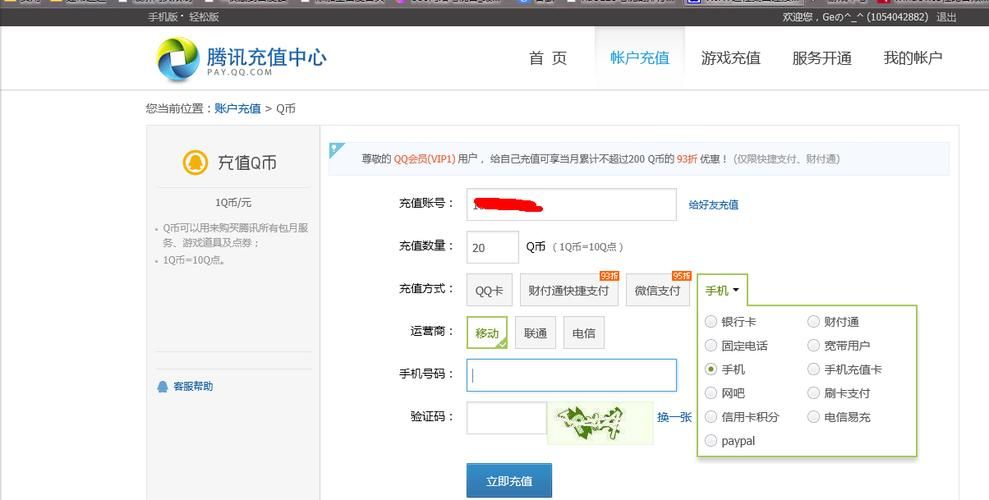Select 联通 carrier
Image resolution: width=989 pixels, height=500 pixels.
(x=535, y=332)
